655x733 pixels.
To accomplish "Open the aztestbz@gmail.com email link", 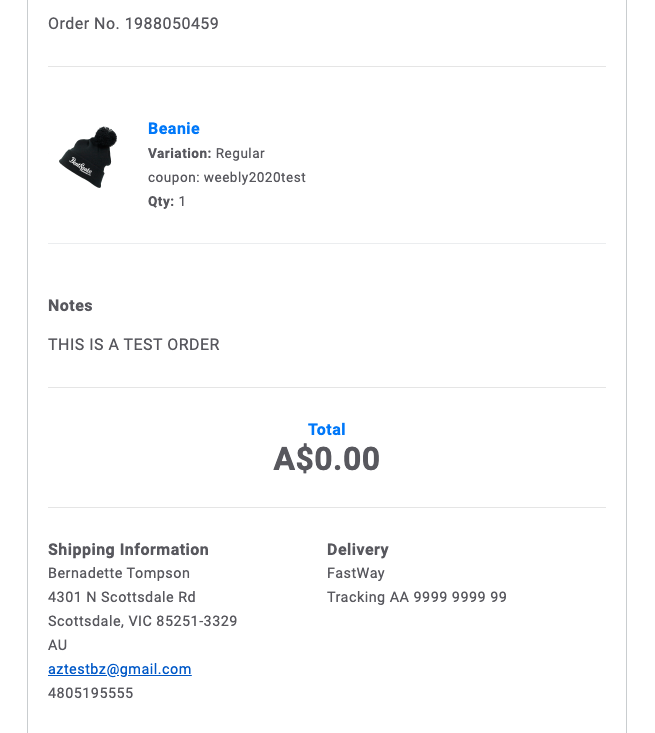I will (120, 669).
